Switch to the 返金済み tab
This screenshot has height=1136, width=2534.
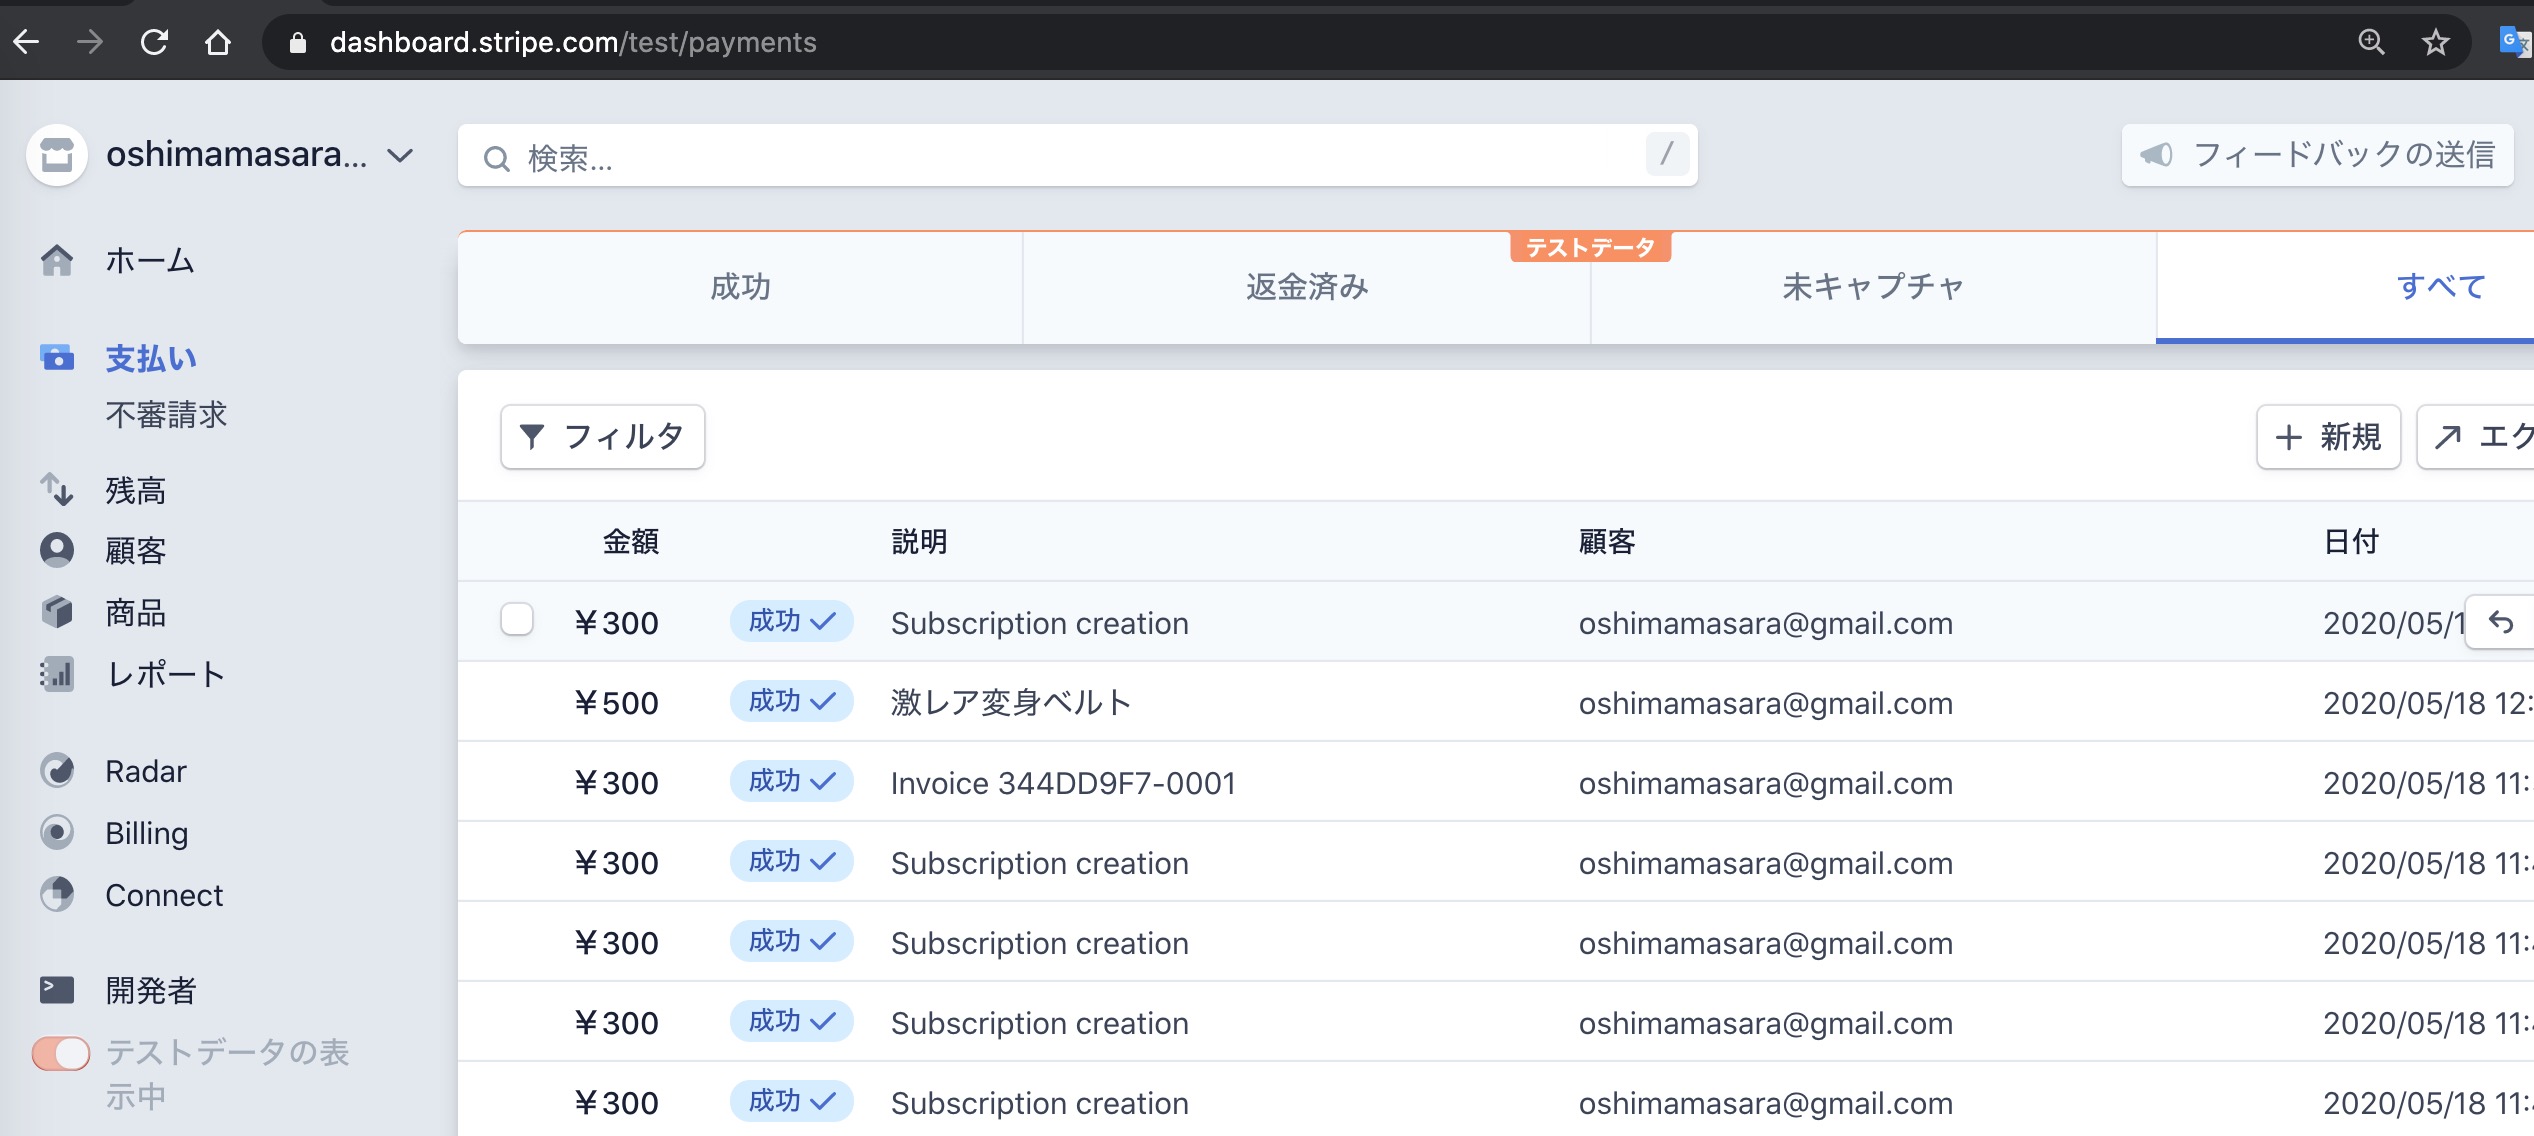point(1306,288)
